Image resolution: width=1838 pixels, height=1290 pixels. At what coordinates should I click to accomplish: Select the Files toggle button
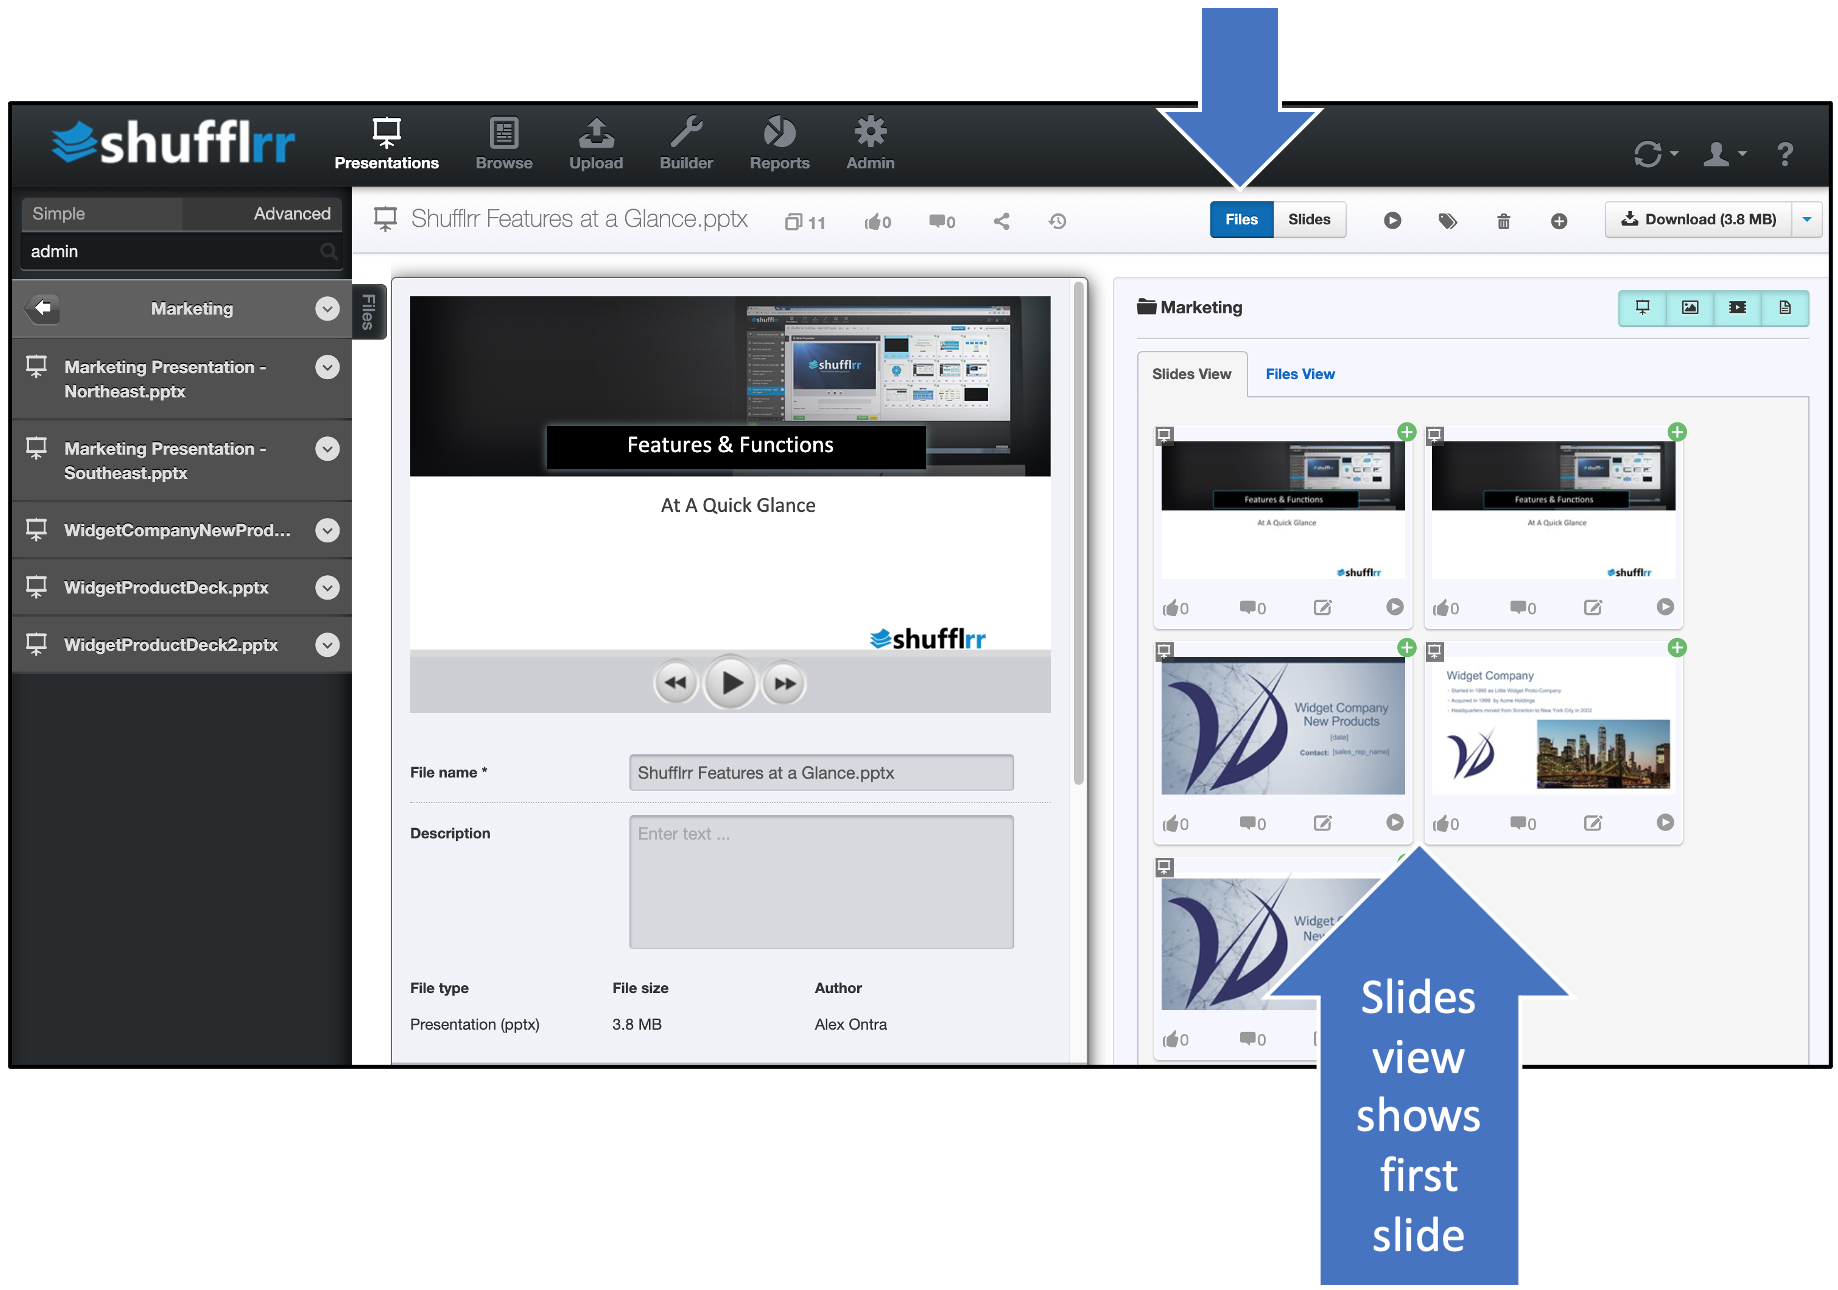[1241, 219]
